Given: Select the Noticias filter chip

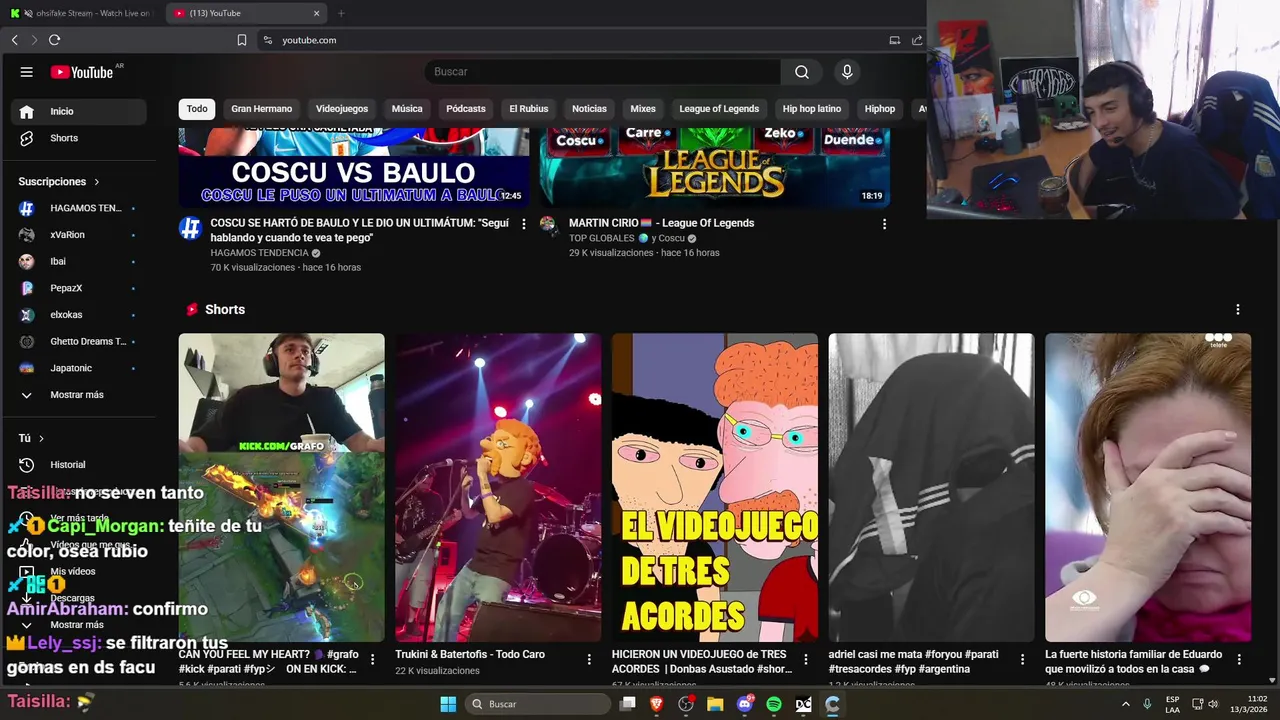Looking at the screenshot, I should click(x=590, y=109).
